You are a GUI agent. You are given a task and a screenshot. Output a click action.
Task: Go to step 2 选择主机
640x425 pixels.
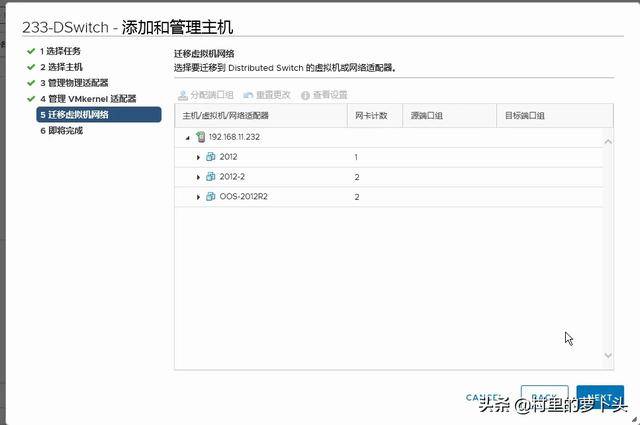tap(65, 67)
